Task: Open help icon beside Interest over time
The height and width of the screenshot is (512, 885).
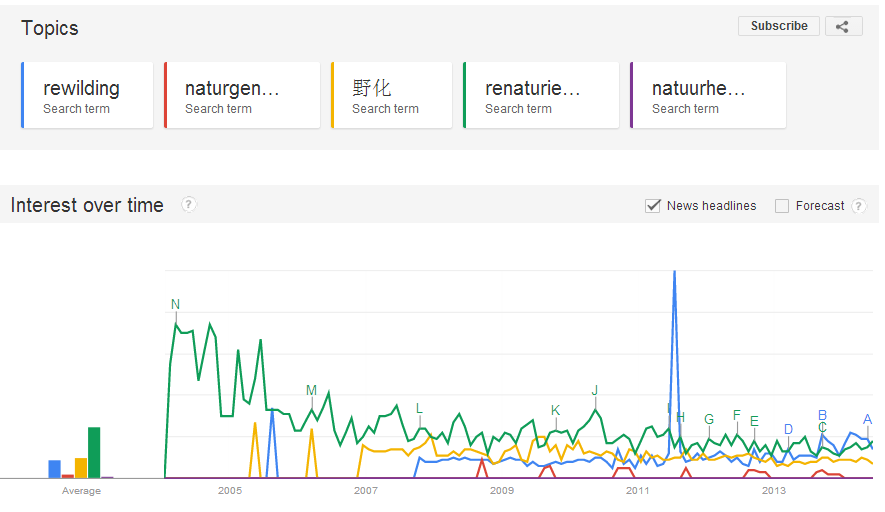Action: [x=189, y=204]
